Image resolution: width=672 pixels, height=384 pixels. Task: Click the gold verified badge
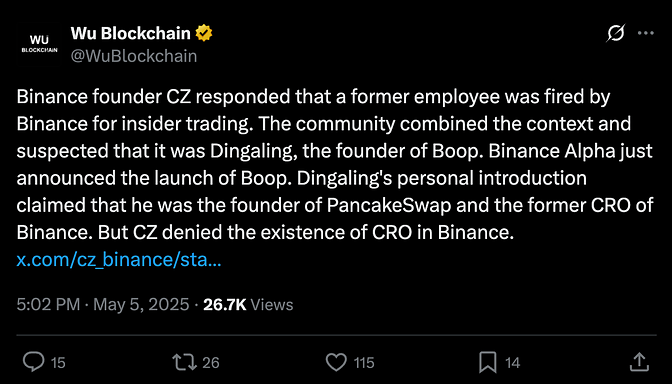(x=204, y=33)
